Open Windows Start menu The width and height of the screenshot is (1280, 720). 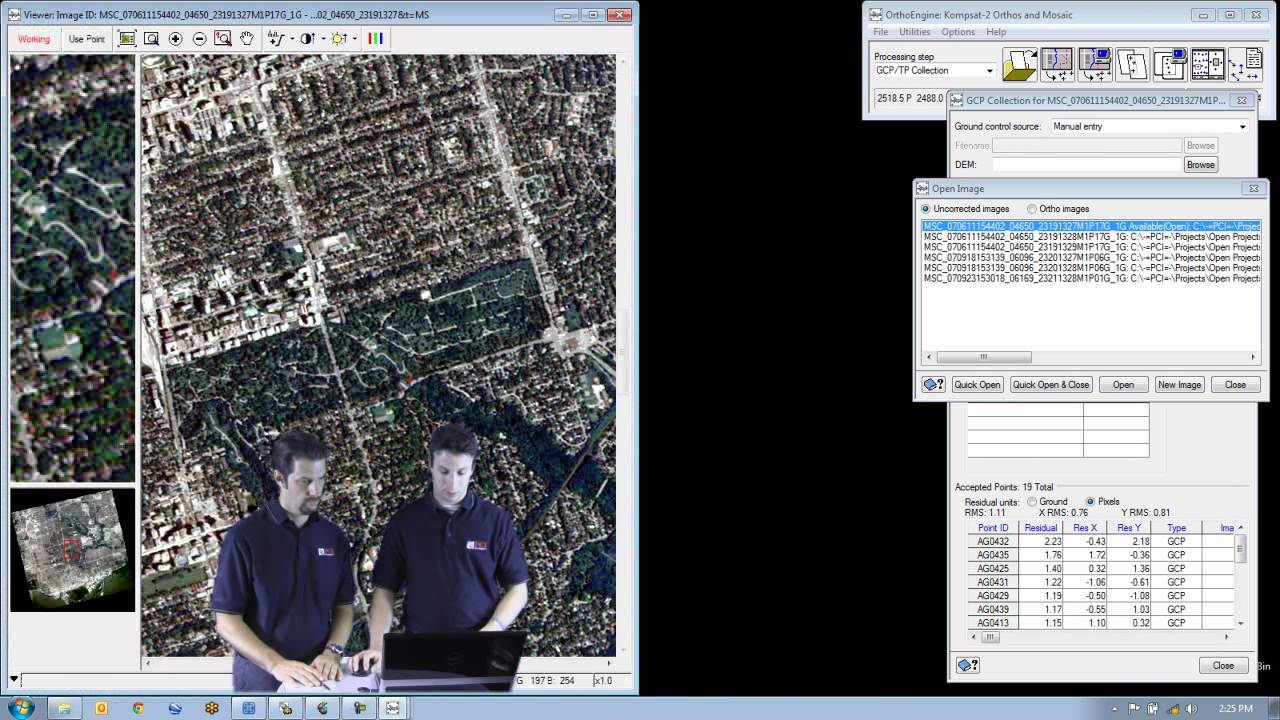(x=19, y=708)
